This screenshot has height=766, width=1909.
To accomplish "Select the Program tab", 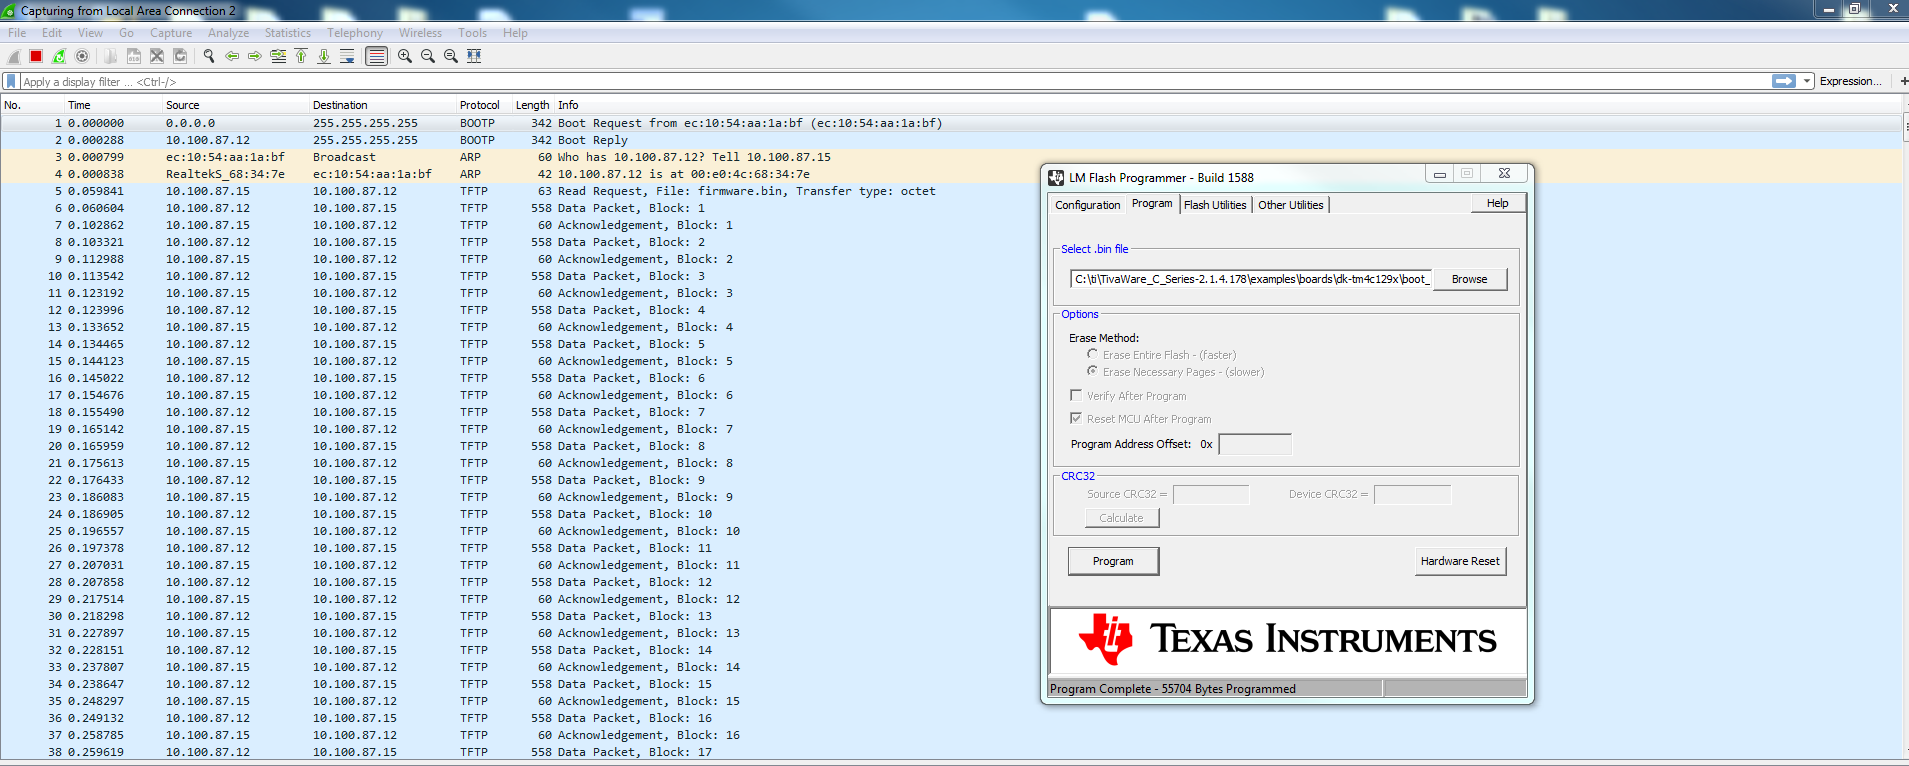I will [1152, 203].
